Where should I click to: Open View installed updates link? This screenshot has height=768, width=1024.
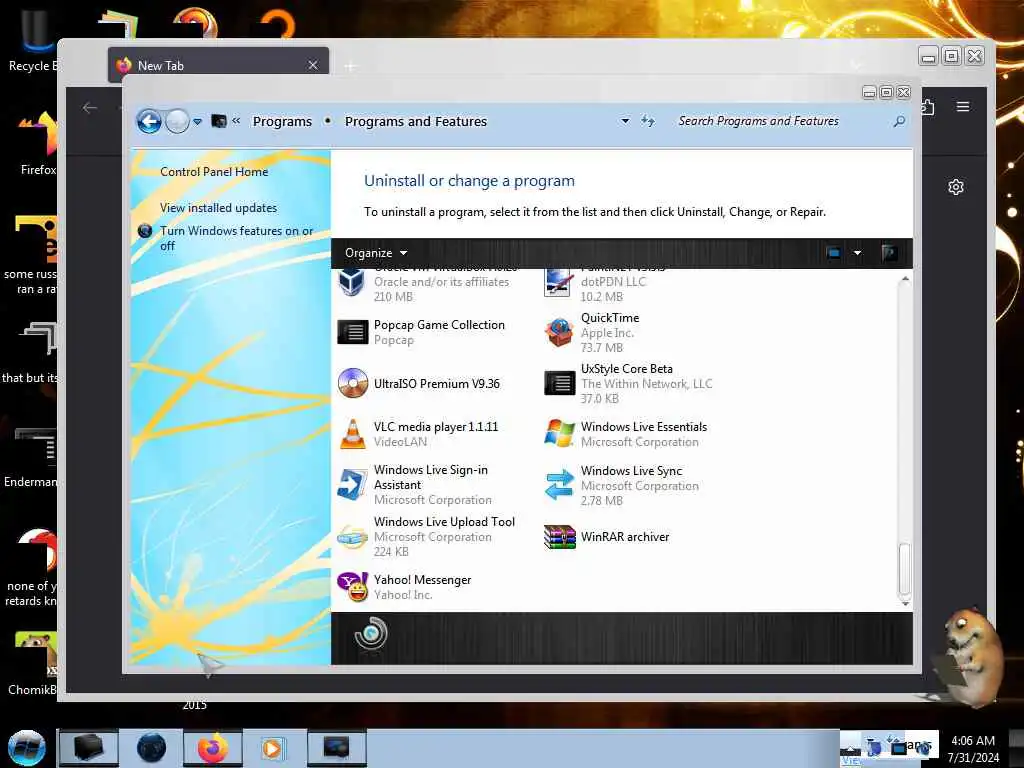[218, 208]
